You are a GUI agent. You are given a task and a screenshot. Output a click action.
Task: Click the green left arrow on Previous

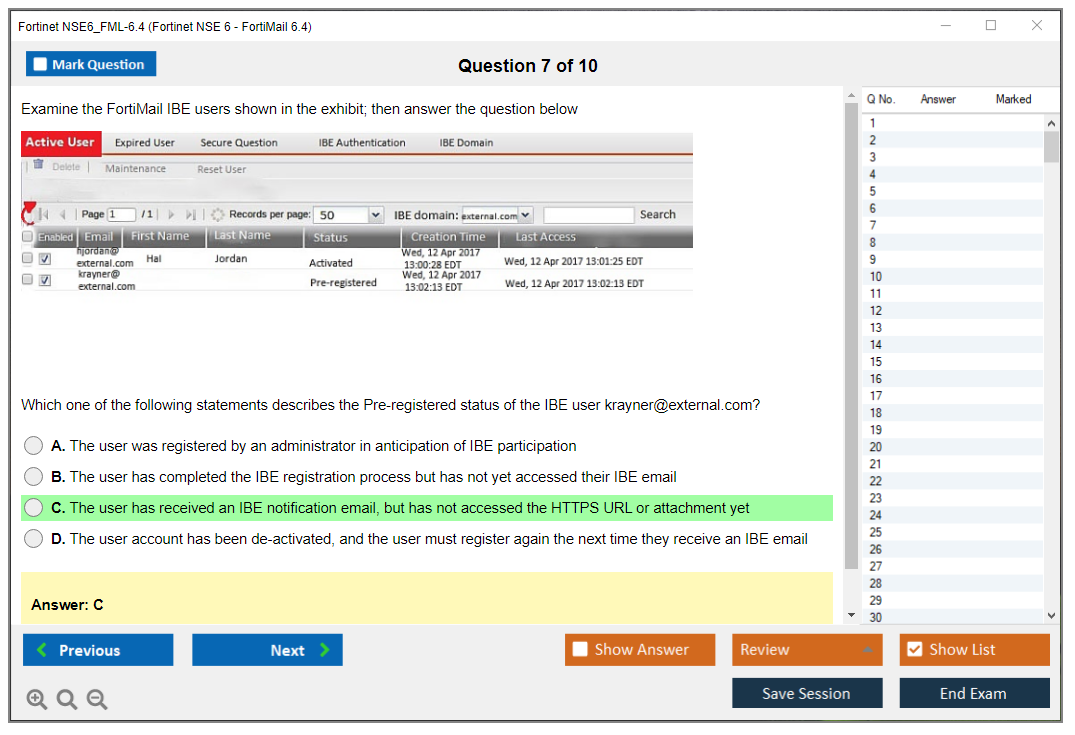tap(41, 650)
